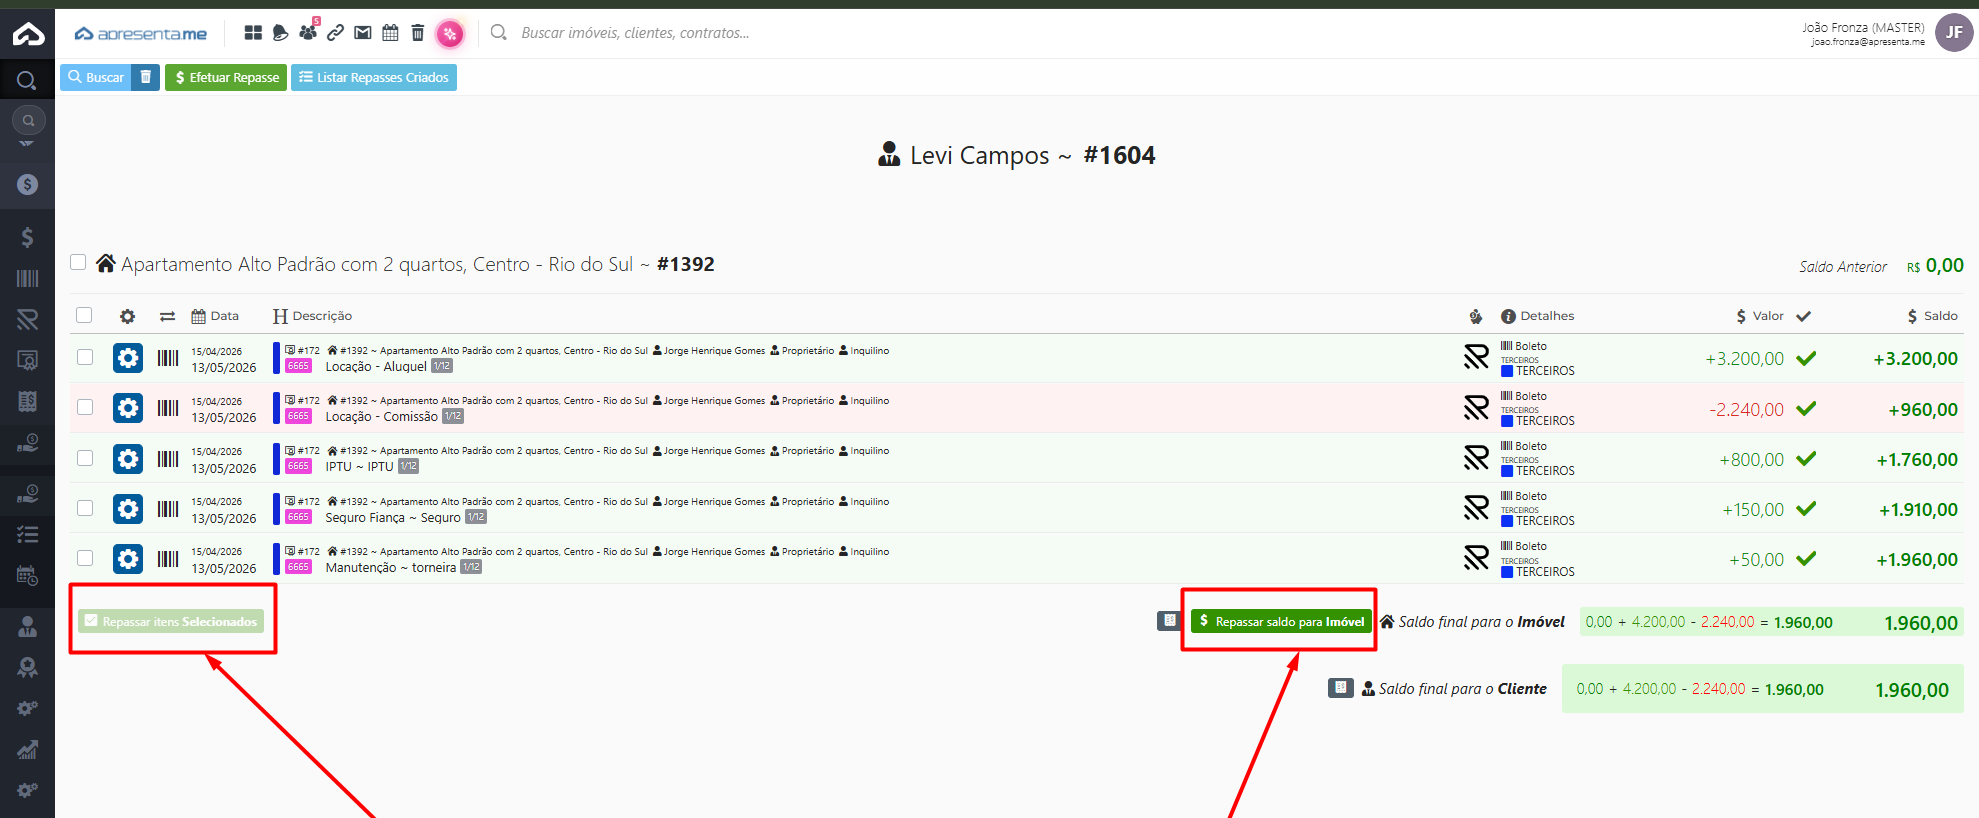
Task: Open the pink AI sparkle assistant button
Action: pyautogui.click(x=450, y=34)
